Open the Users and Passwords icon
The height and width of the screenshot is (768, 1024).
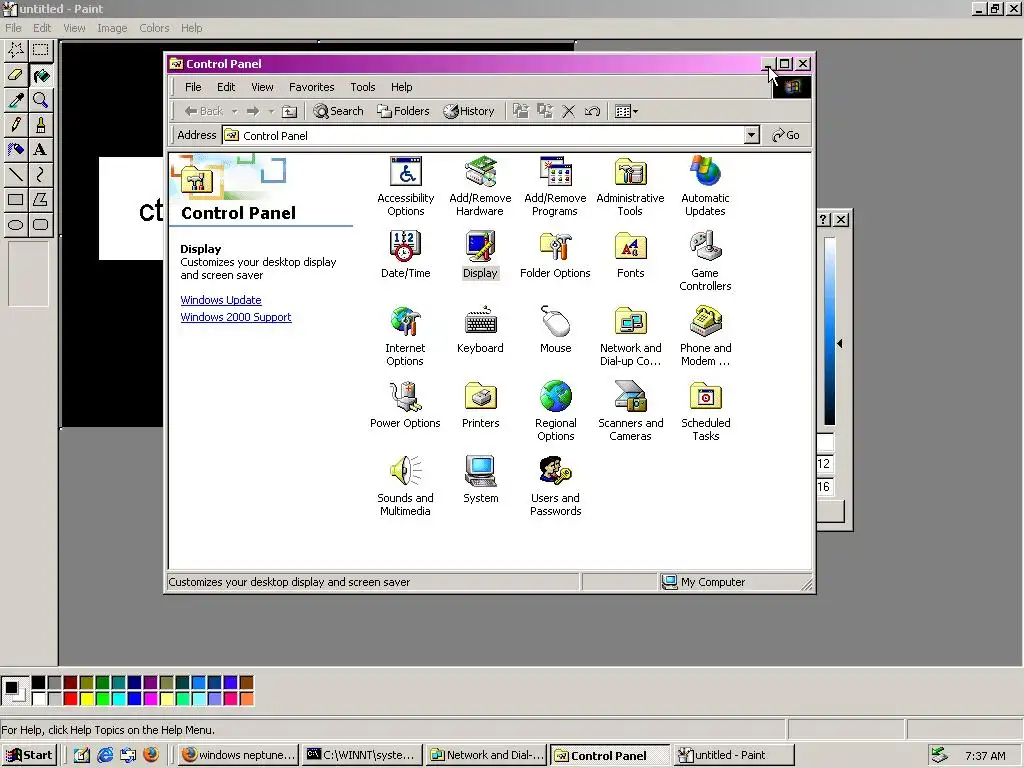[x=555, y=486]
